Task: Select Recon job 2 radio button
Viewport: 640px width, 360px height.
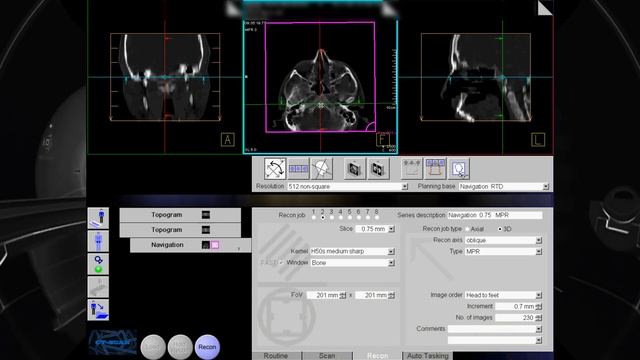Action: [322, 218]
